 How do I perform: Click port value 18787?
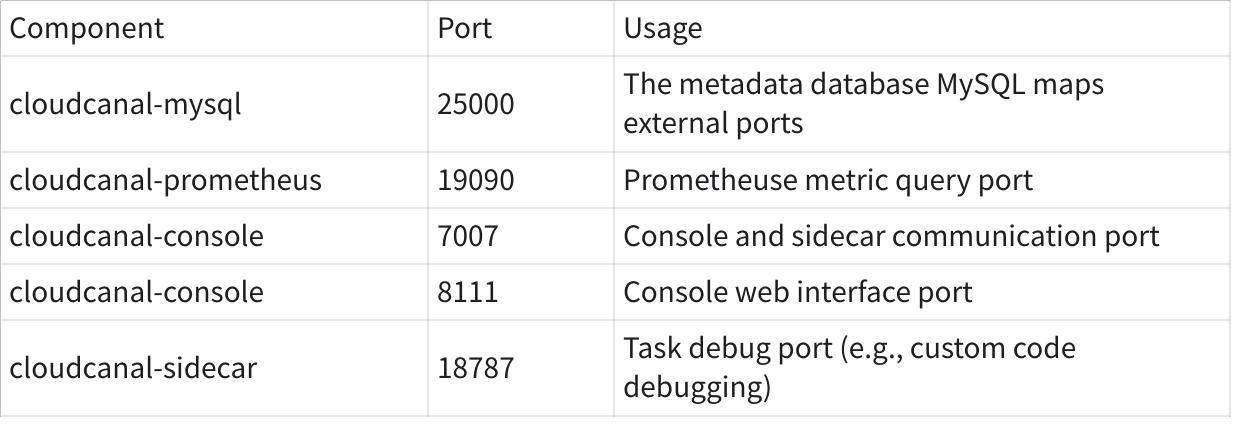click(x=476, y=368)
